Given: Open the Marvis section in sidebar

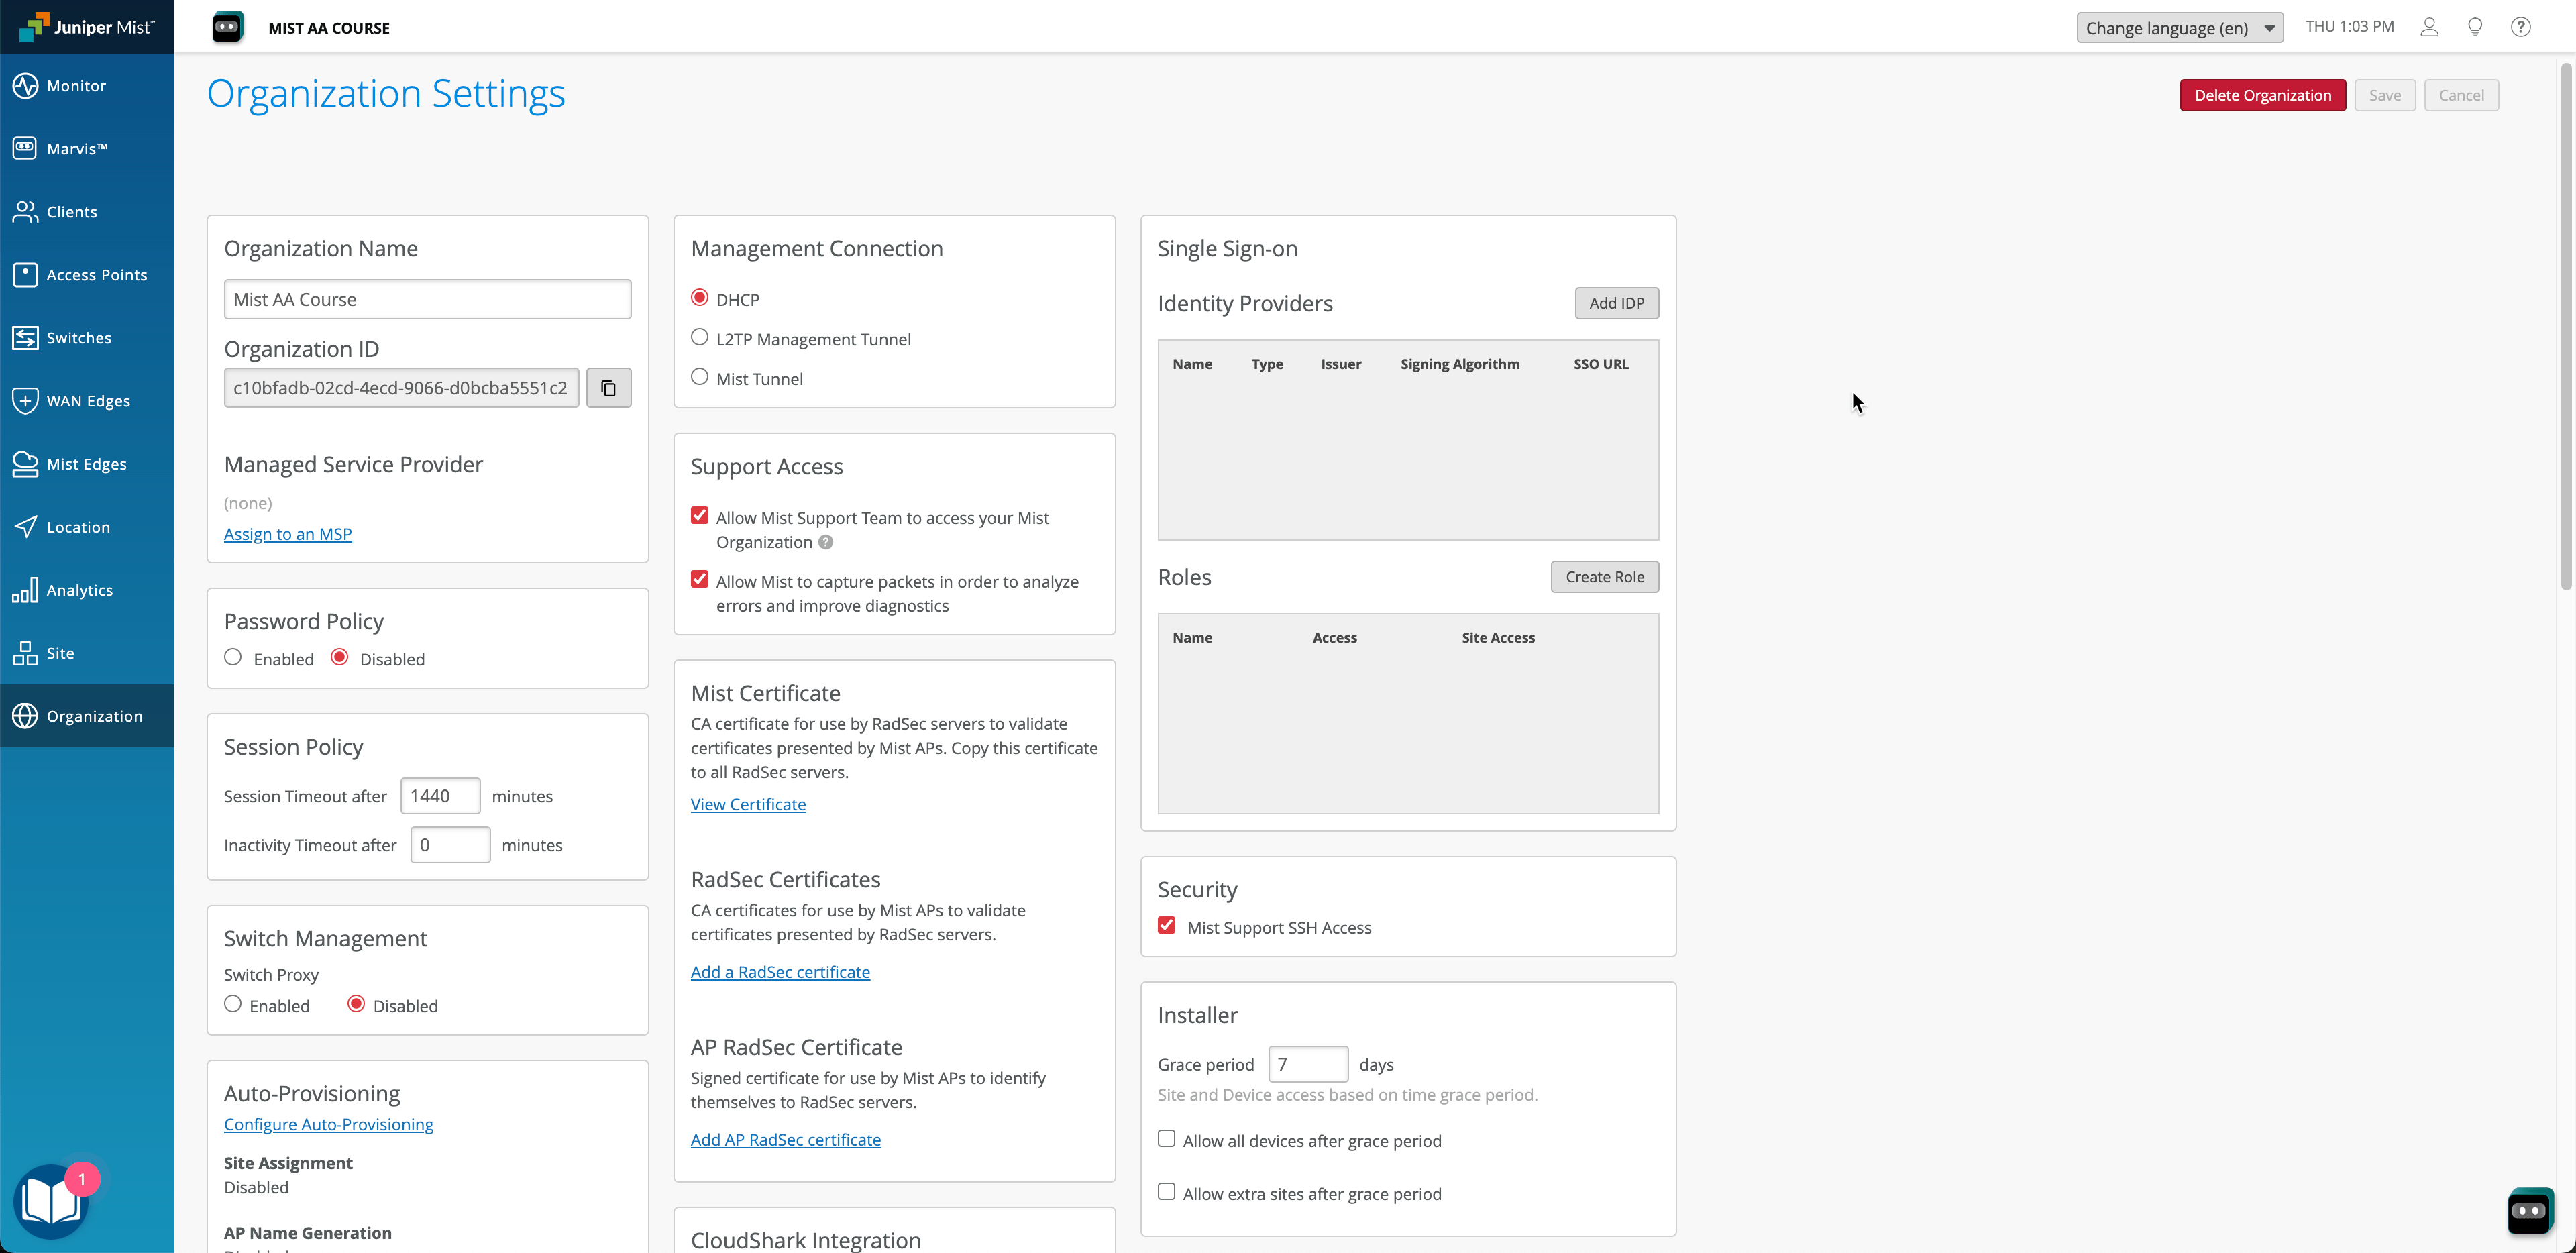Looking at the screenshot, I should point(78,148).
